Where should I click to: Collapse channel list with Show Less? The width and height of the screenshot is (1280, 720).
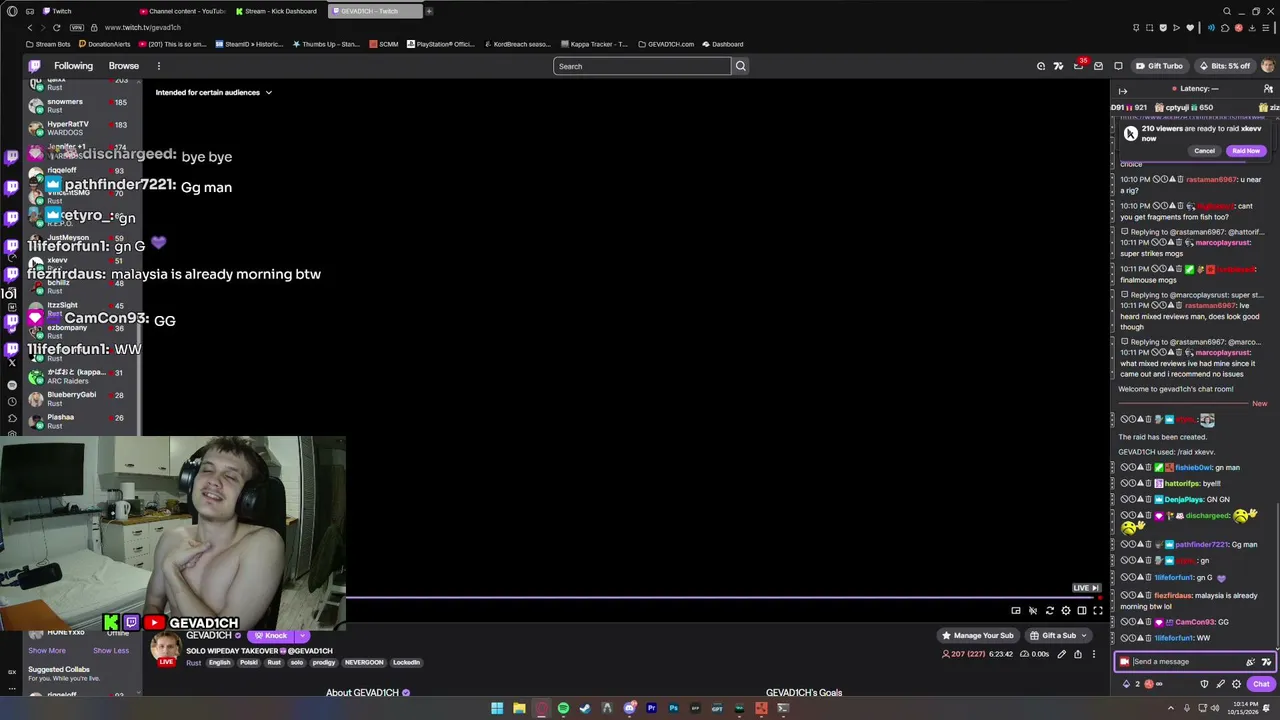[111, 650]
